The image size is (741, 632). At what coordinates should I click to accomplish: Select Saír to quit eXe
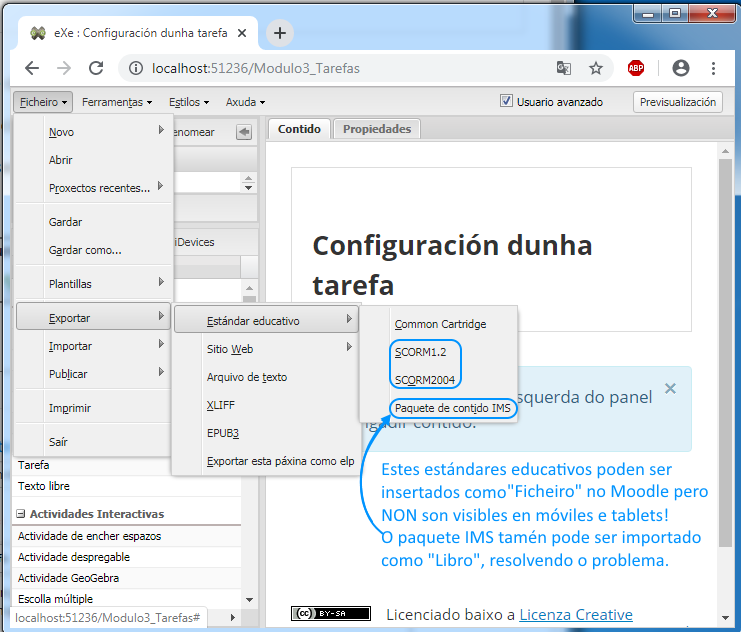click(x=93, y=442)
